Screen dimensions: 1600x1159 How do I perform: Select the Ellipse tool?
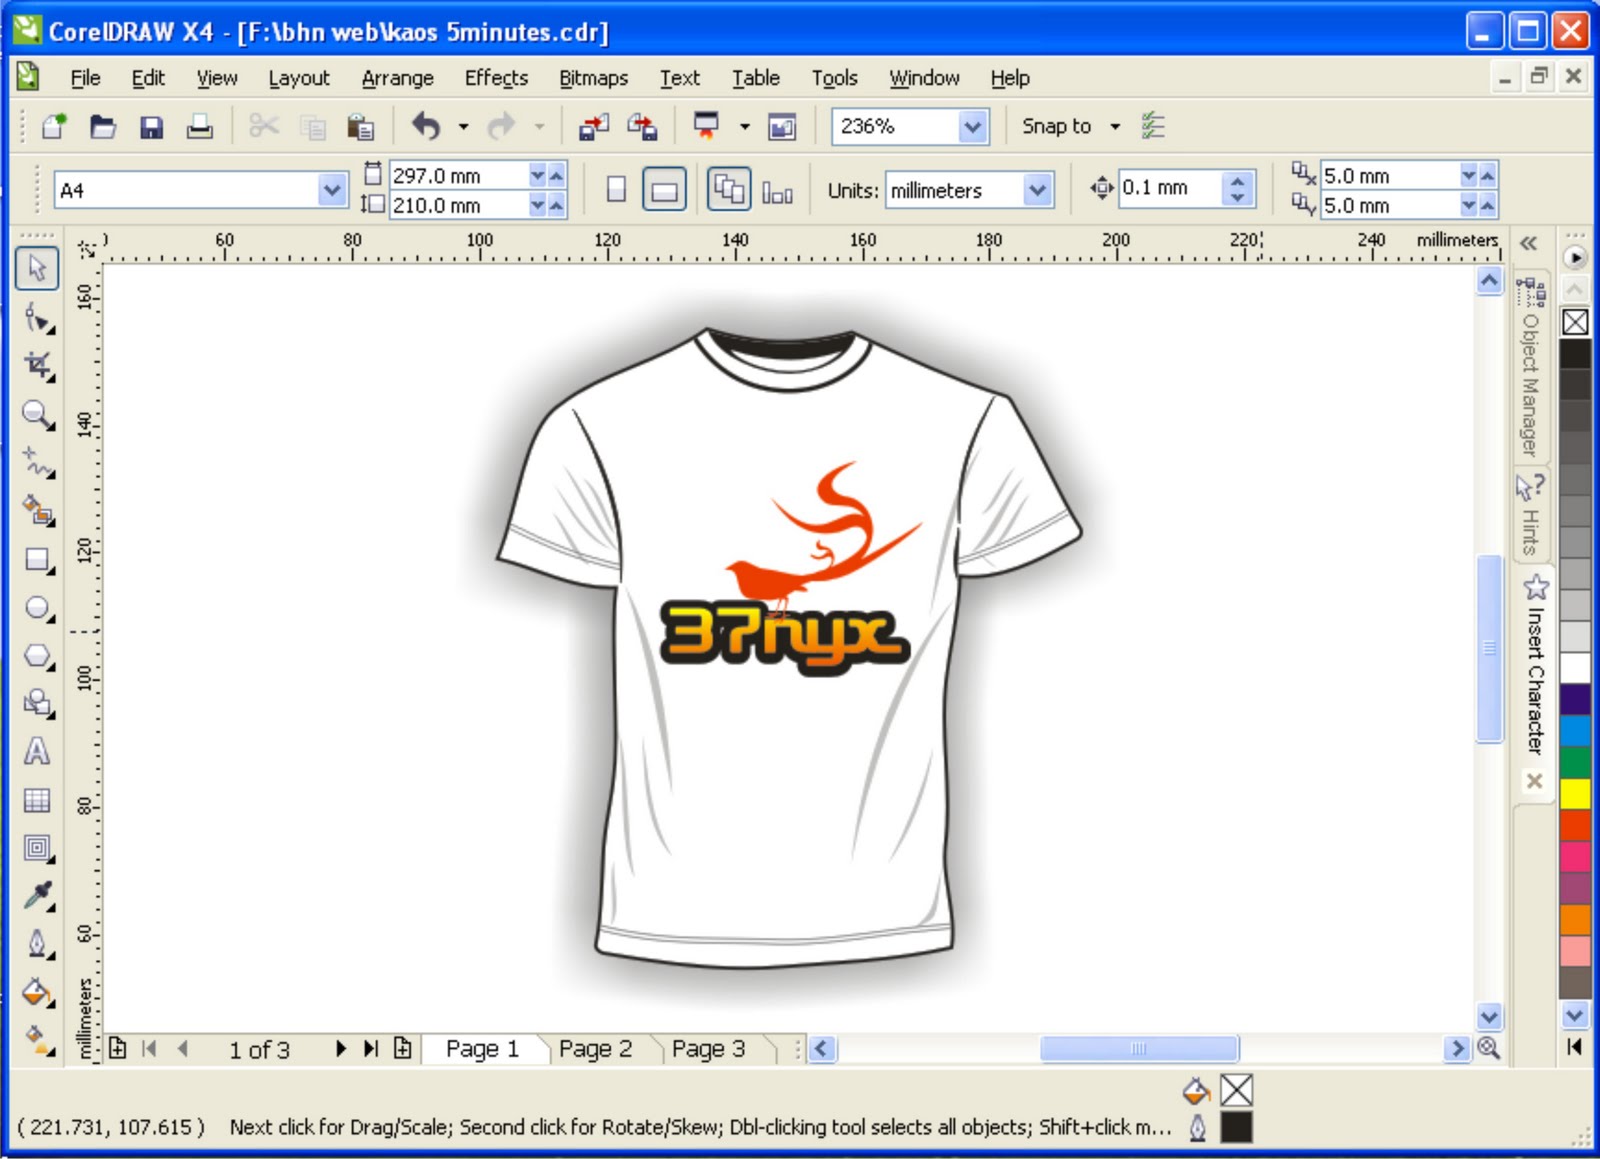pos(38,607)
